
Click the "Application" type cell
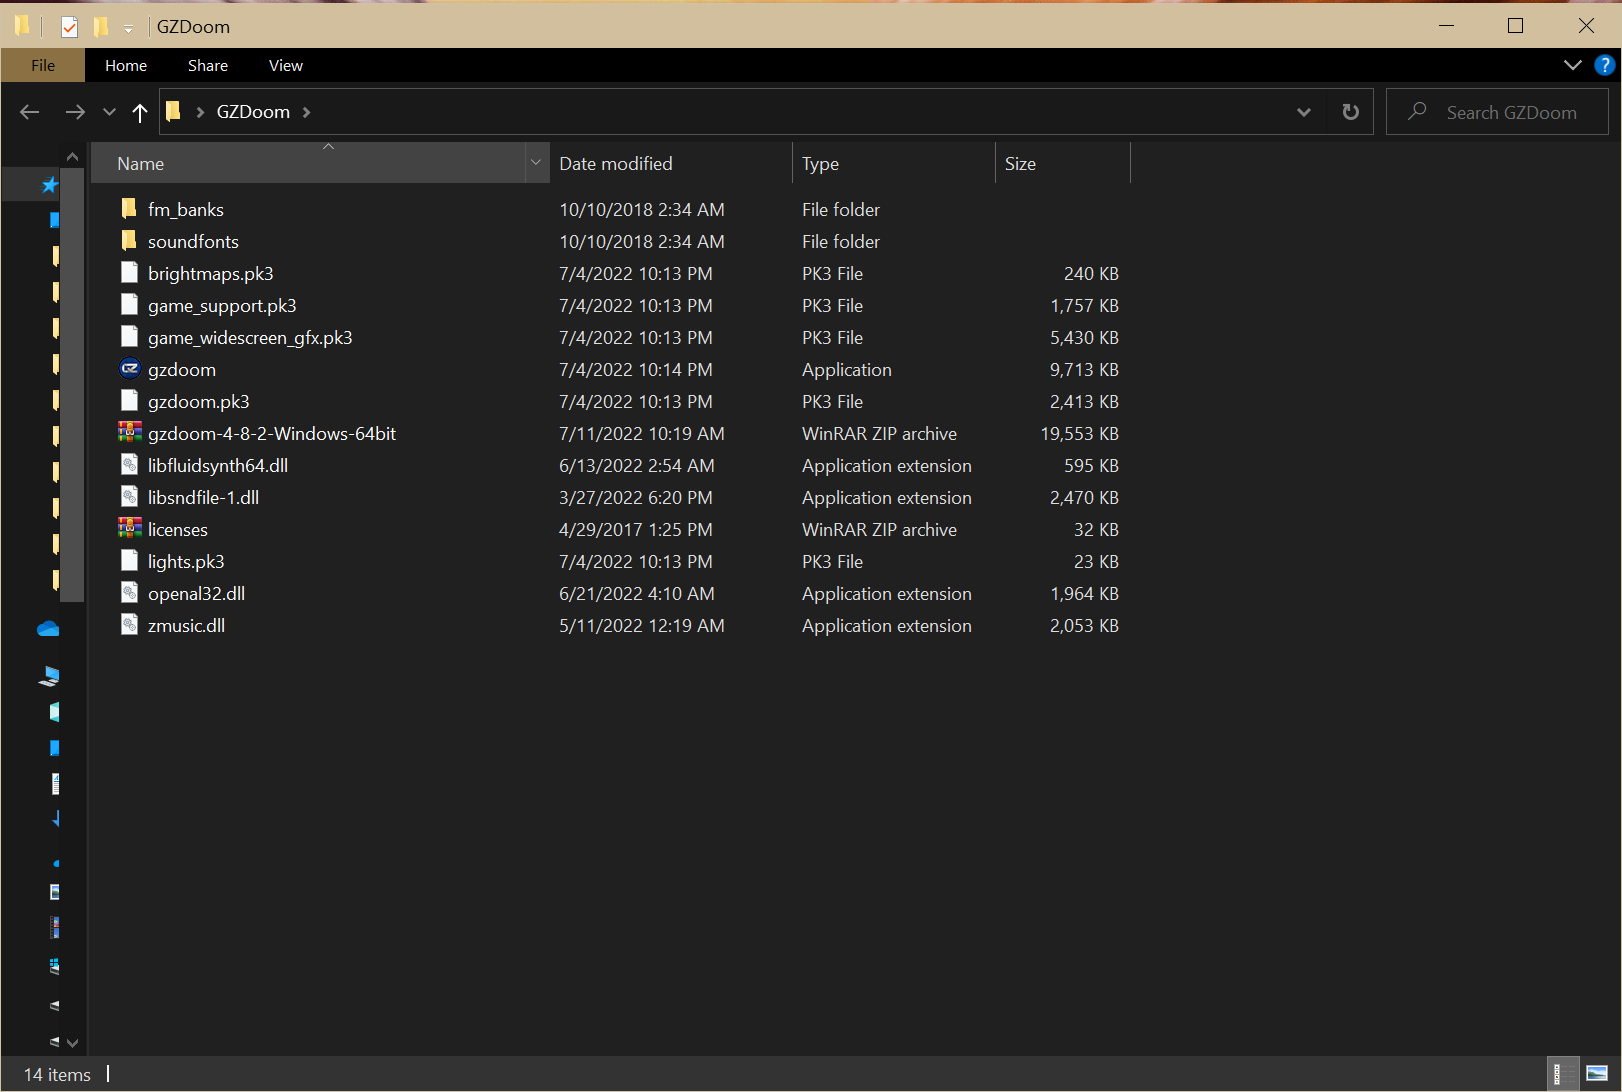[x=846, y=369]
